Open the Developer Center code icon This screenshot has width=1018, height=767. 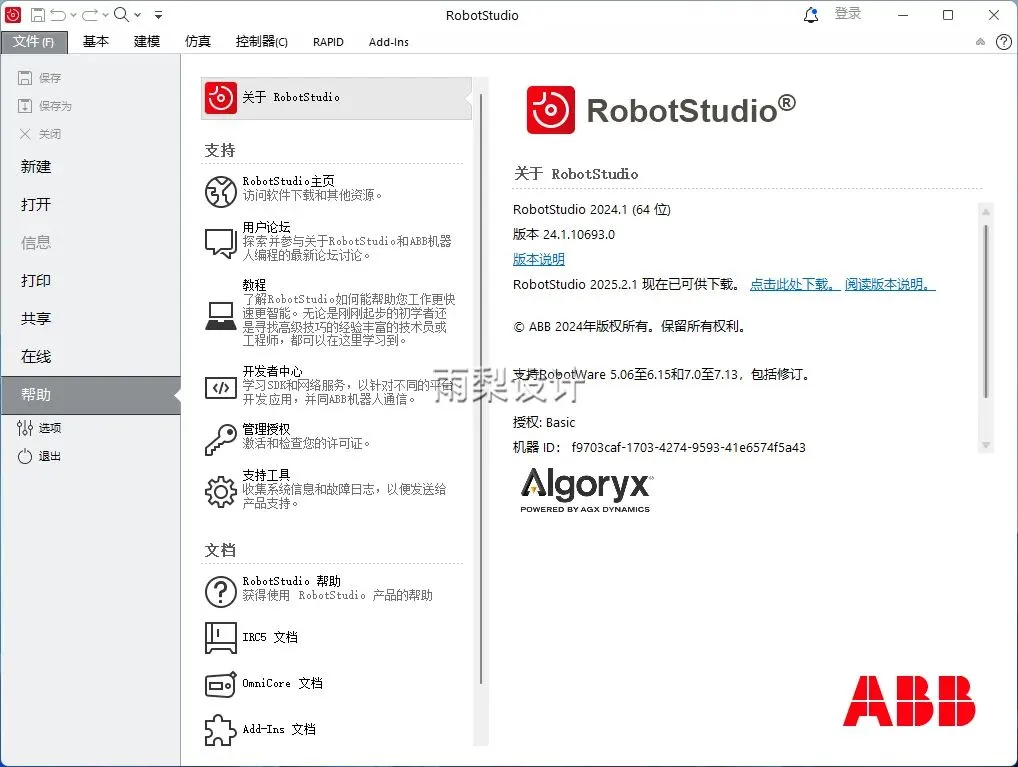click(221, 388)
